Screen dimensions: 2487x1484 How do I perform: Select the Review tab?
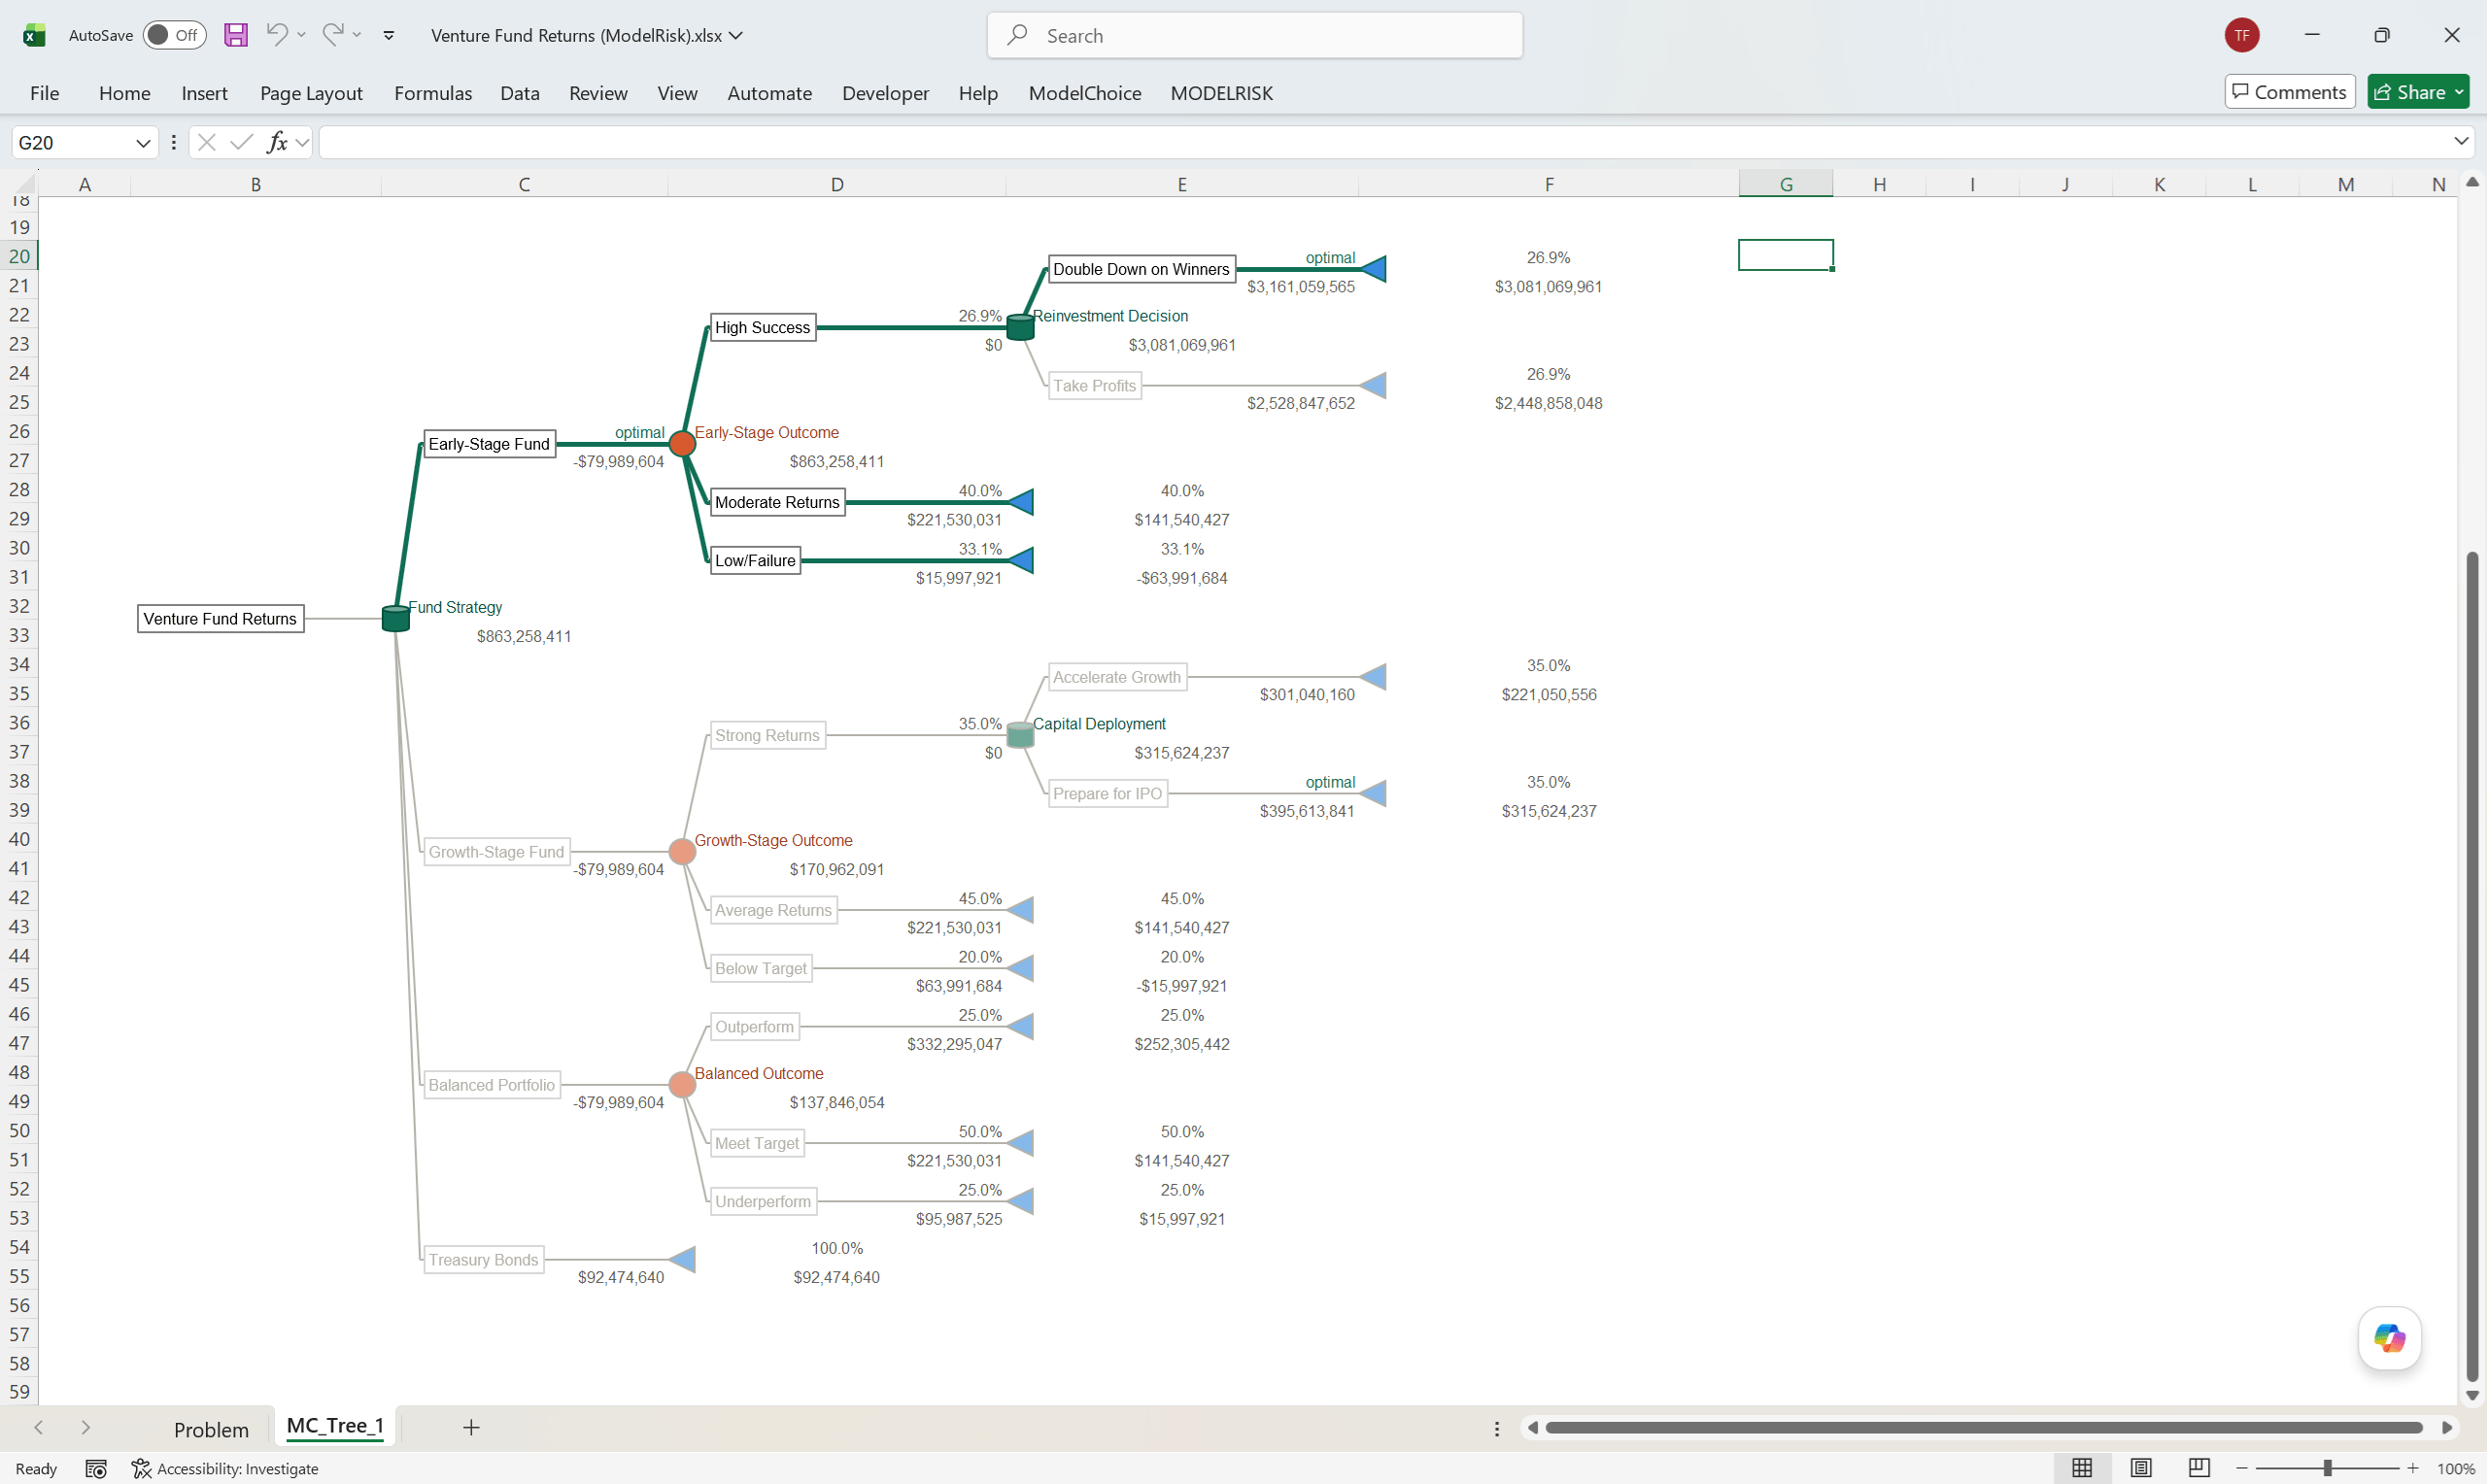click(598, 93)
